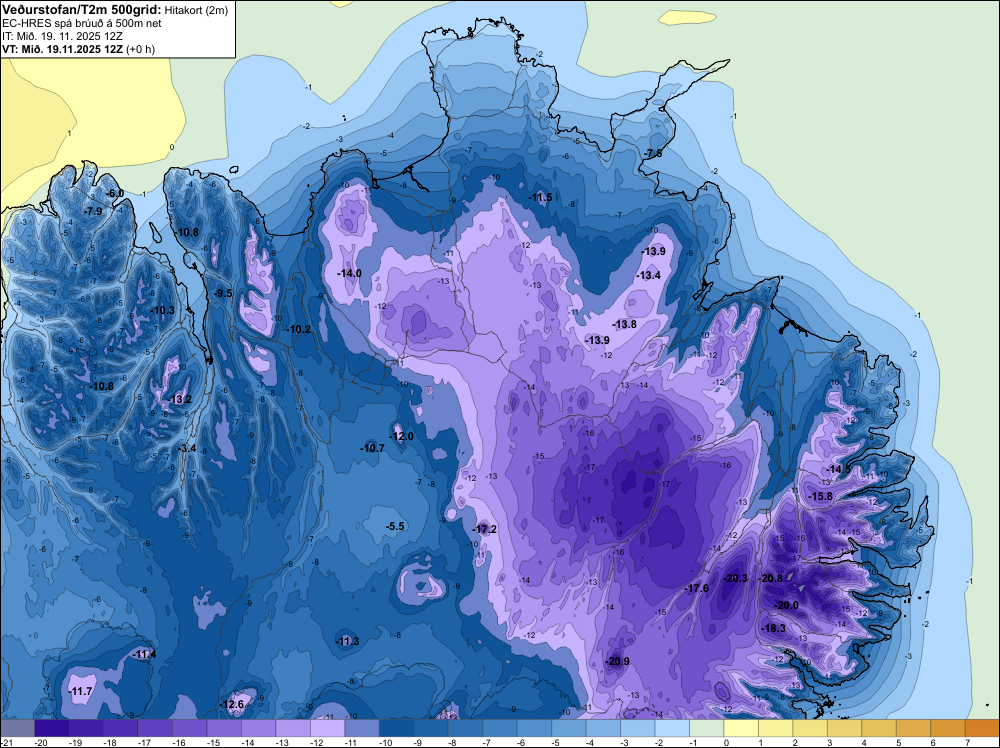Select the -14.5 temperature reading
Image resolution: width=1000 pixels, height=748 pixels.
tap(838, 470)
